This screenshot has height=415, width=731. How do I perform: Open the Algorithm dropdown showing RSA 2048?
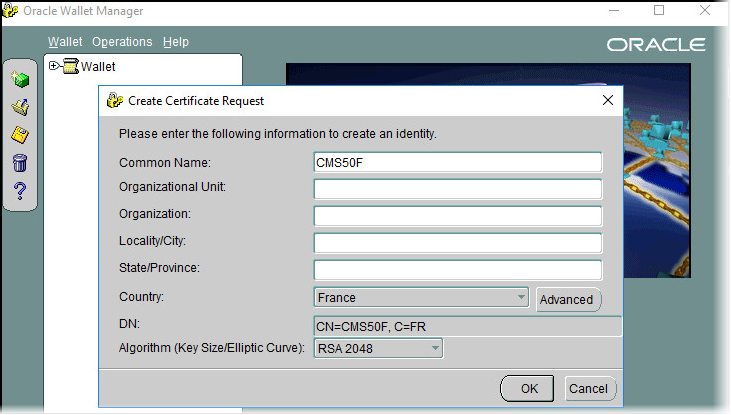click(378, 348)
